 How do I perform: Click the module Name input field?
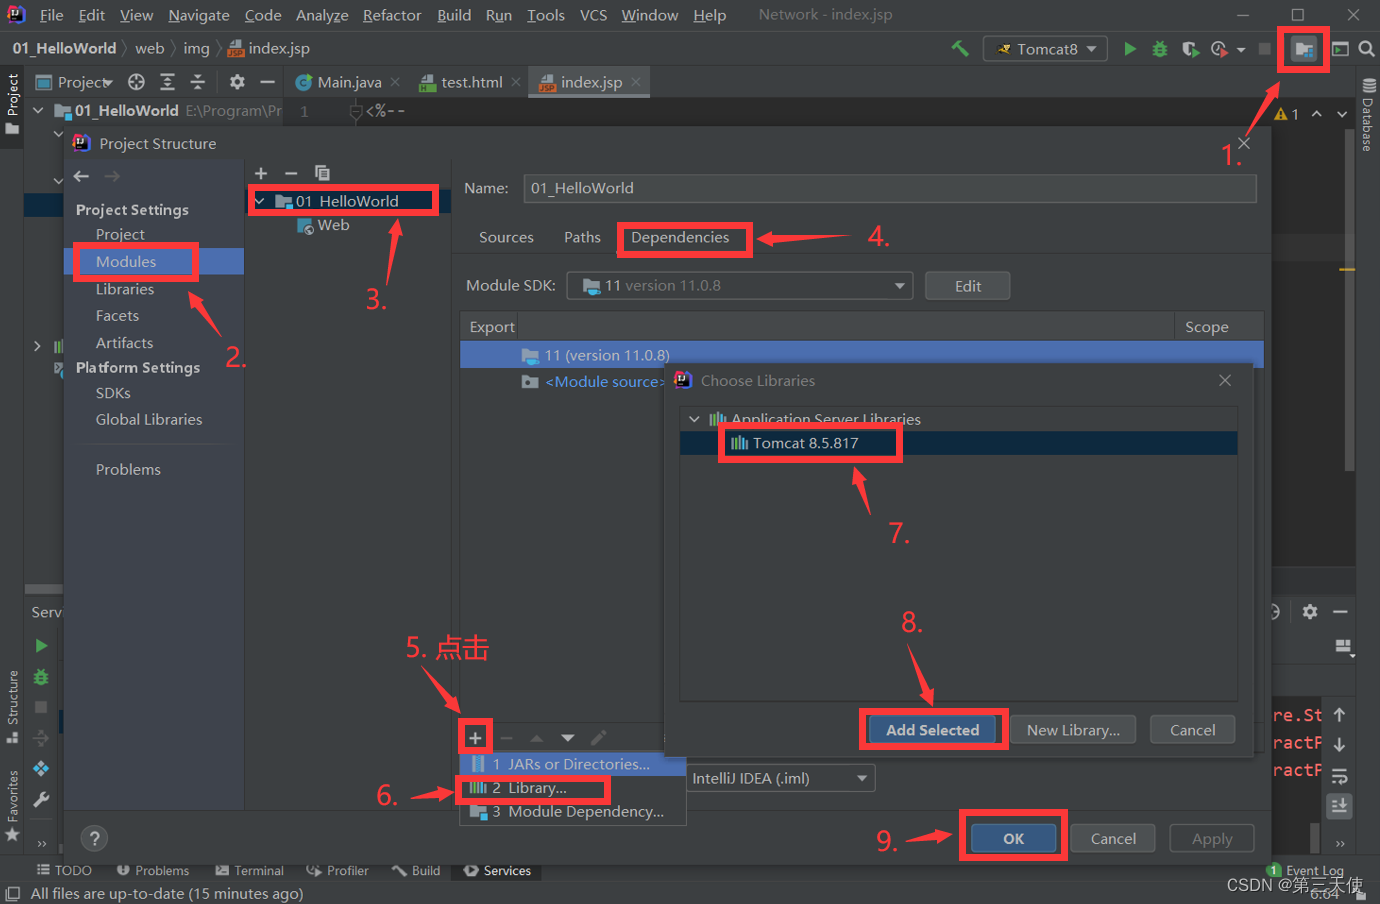[889, 188]
